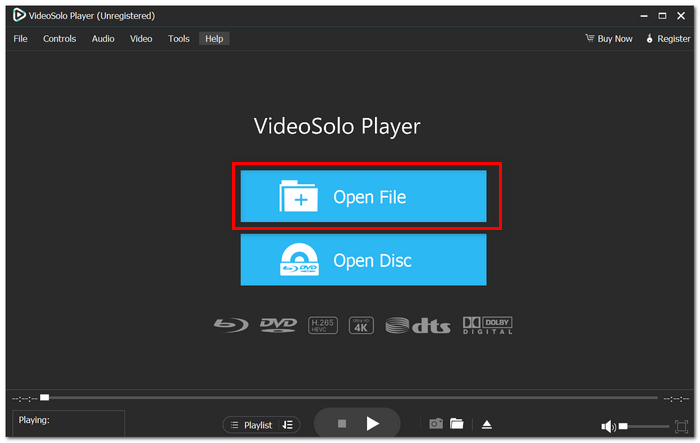Take a snapshot with camera icon
This screenshot has width=700, height=443.
pyautogui.click(x=436, y=423)
